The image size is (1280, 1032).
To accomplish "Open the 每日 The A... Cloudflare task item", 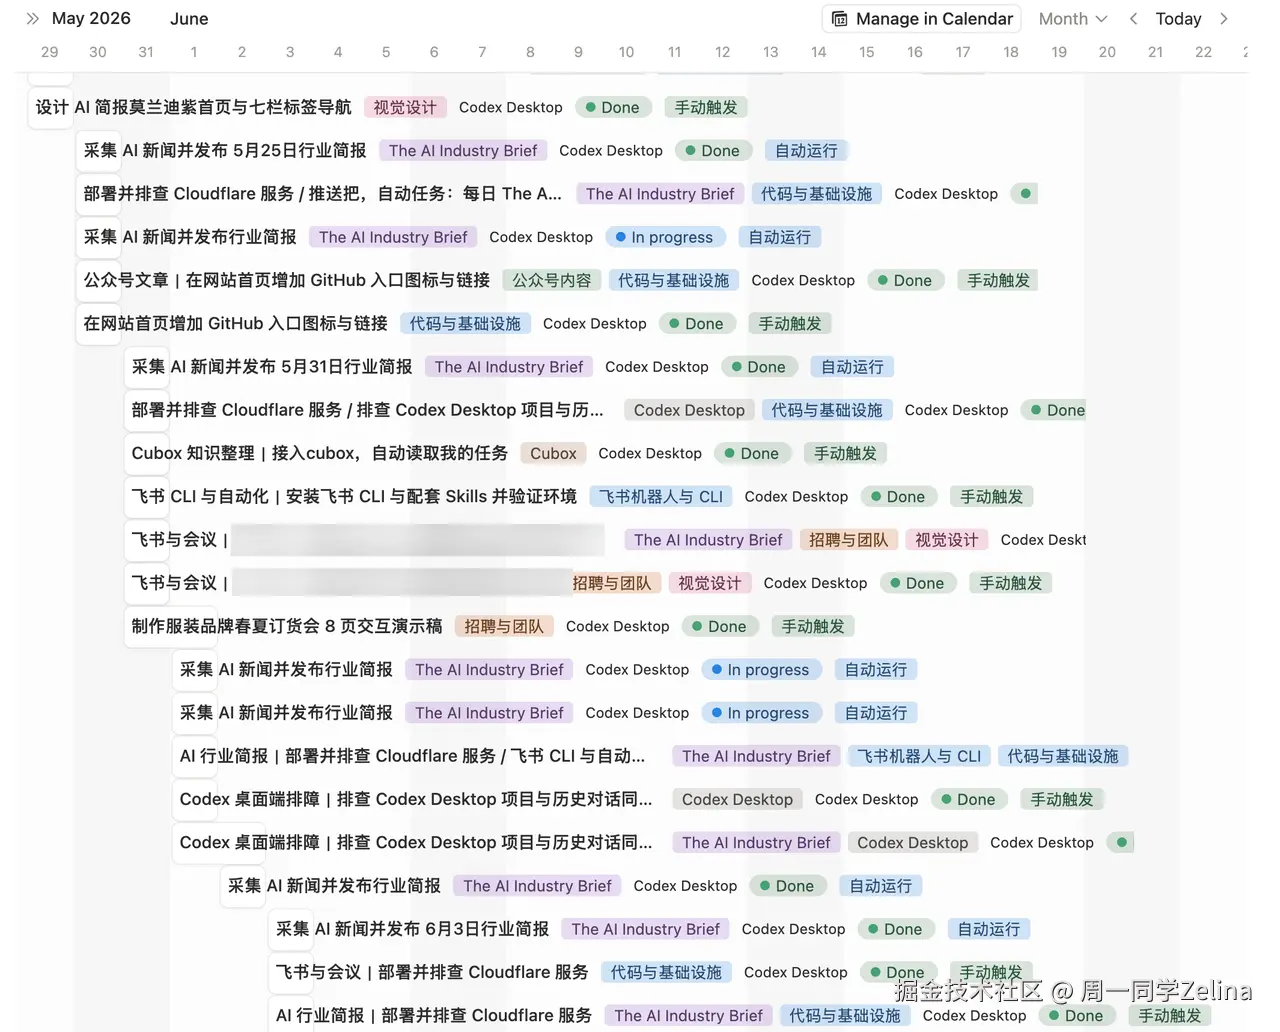I will [323, 193].
